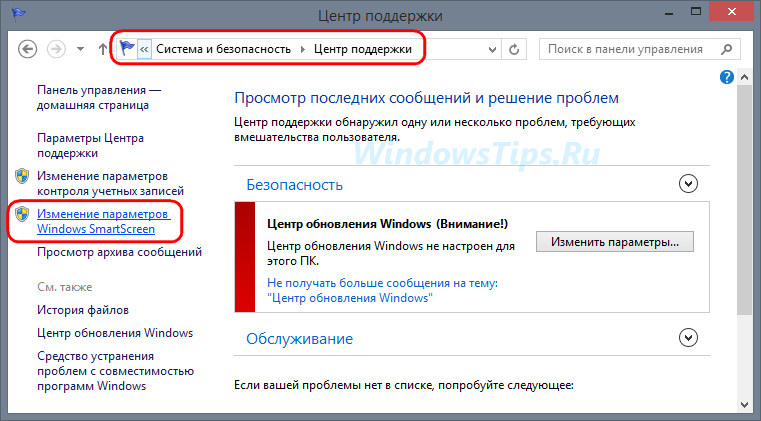The width and height of the screenshot is (761, 421).
Task: Expand the arrow after 'Система и безопасность'
Action: 303,49
